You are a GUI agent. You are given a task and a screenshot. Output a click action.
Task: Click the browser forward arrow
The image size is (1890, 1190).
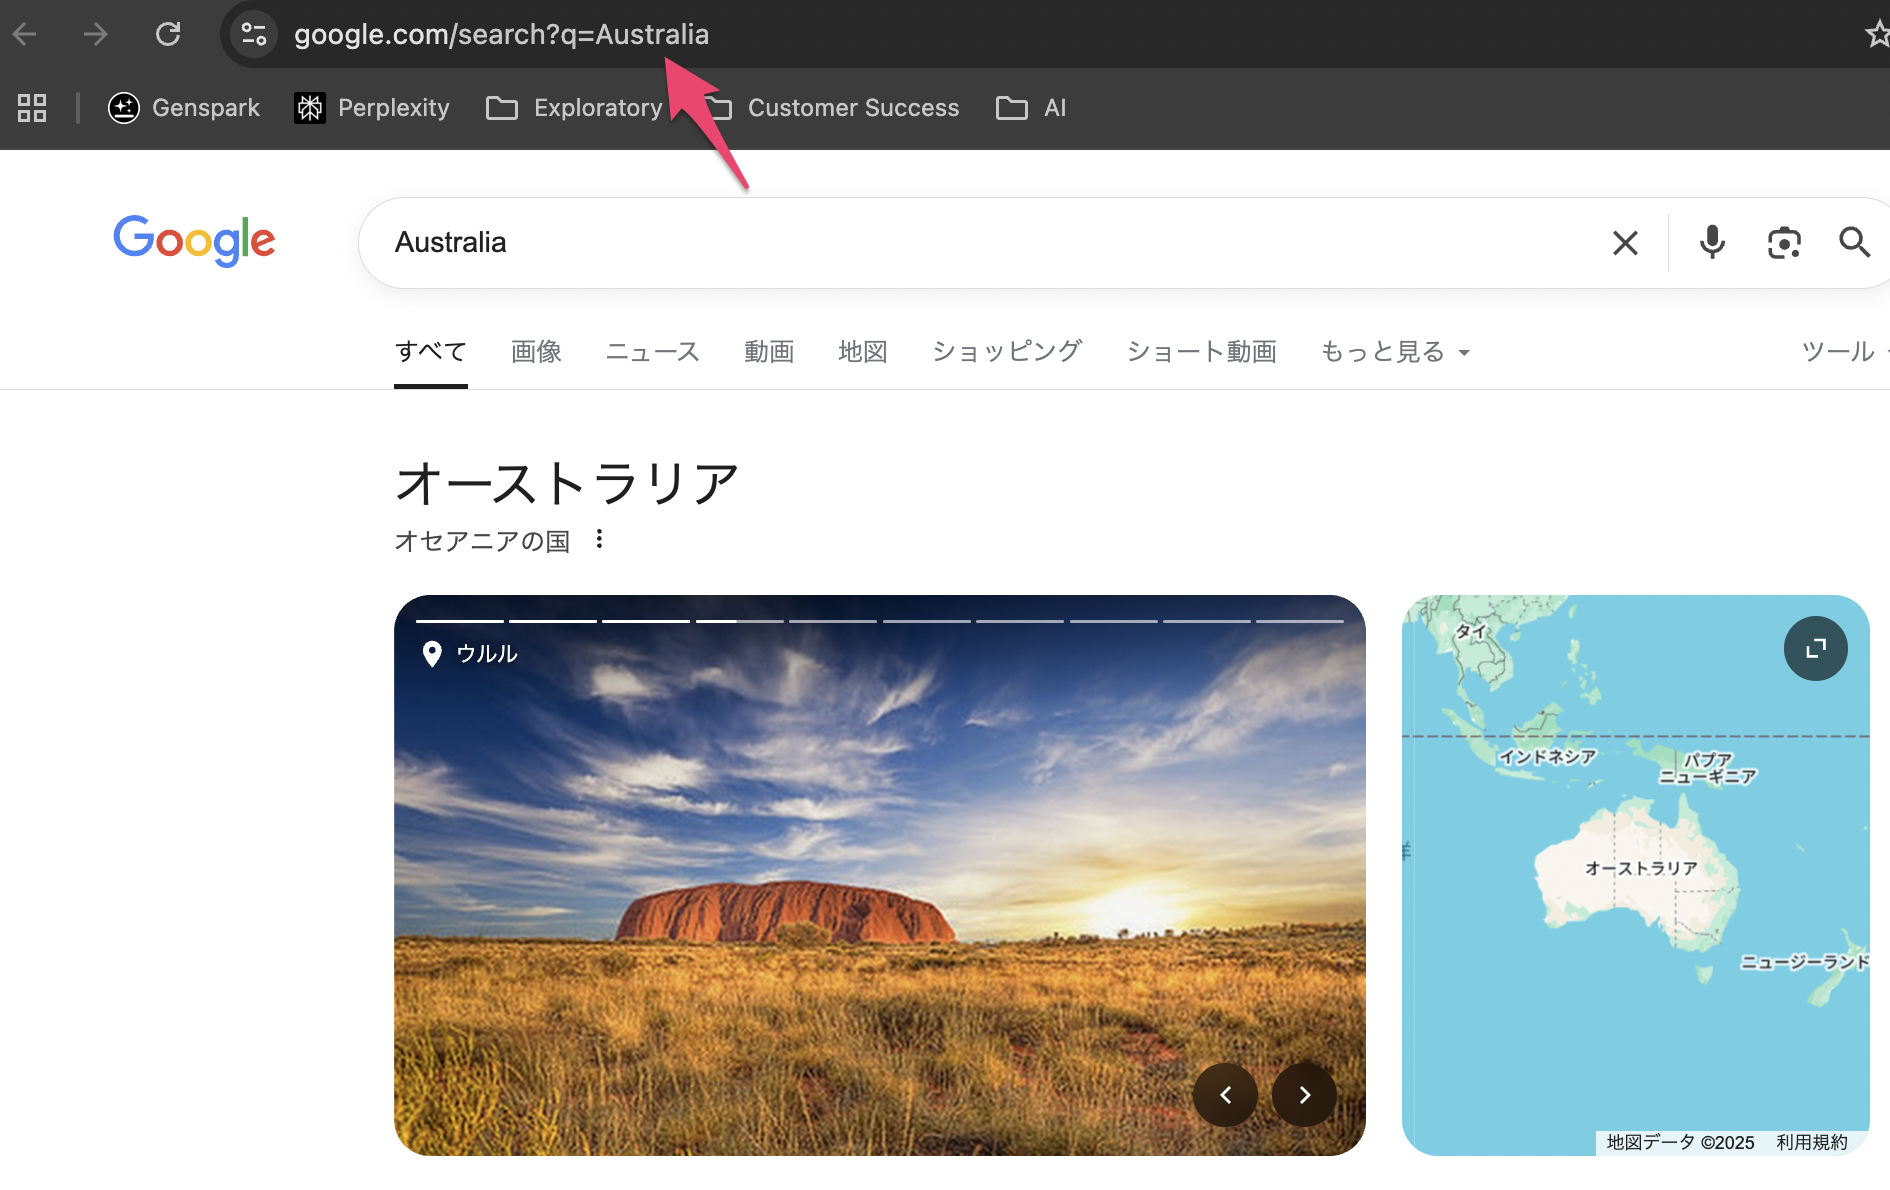point(96,34)
